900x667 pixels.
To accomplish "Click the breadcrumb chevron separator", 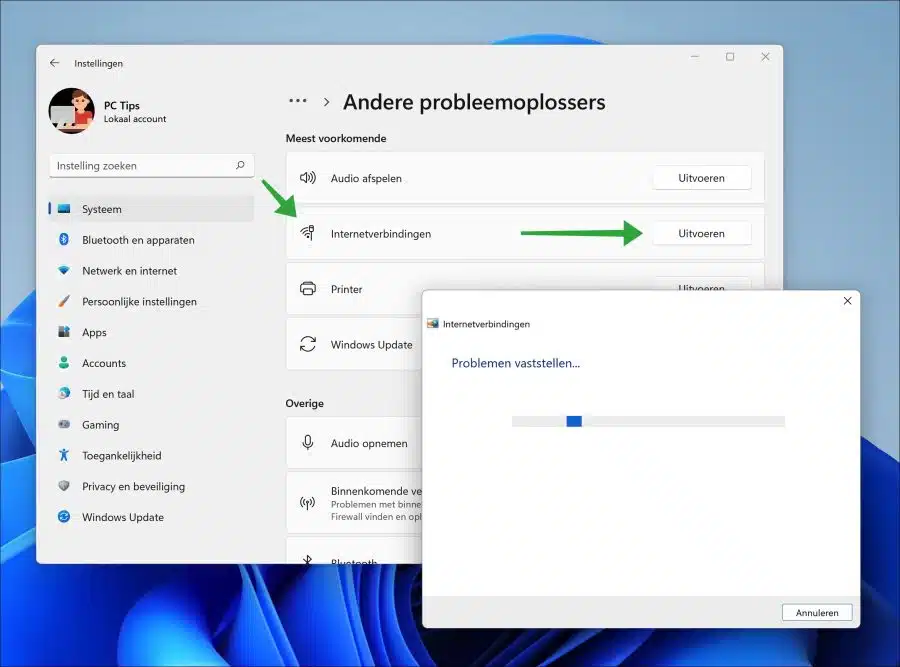I will click(326, 102).
